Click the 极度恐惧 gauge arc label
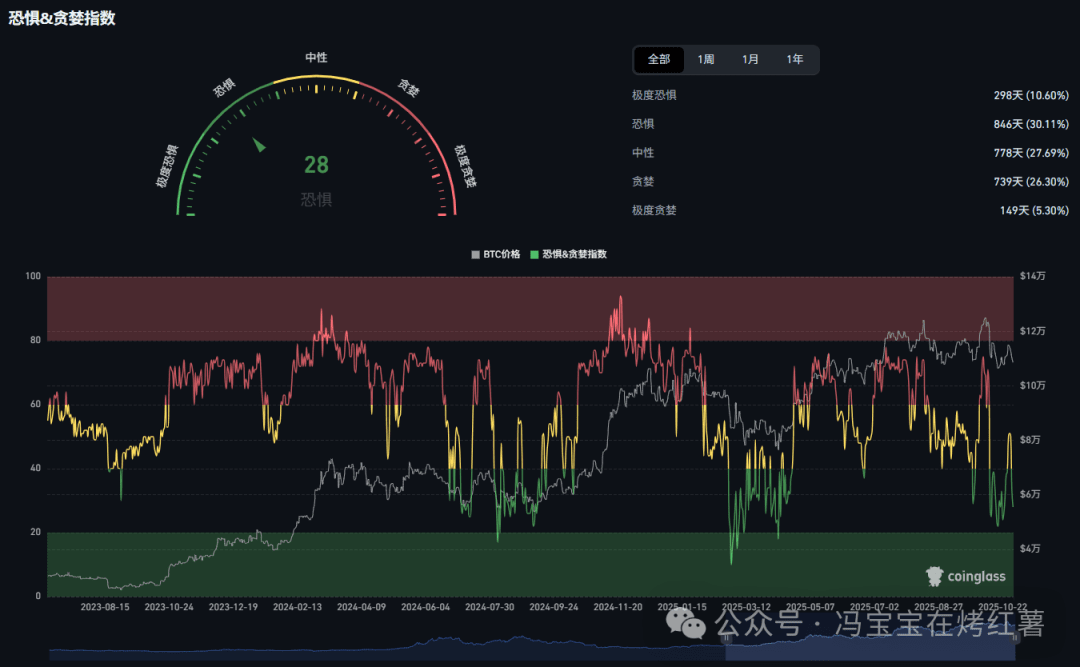Image resolution: width=1080 pixels, height=667 pixels. 167,166
